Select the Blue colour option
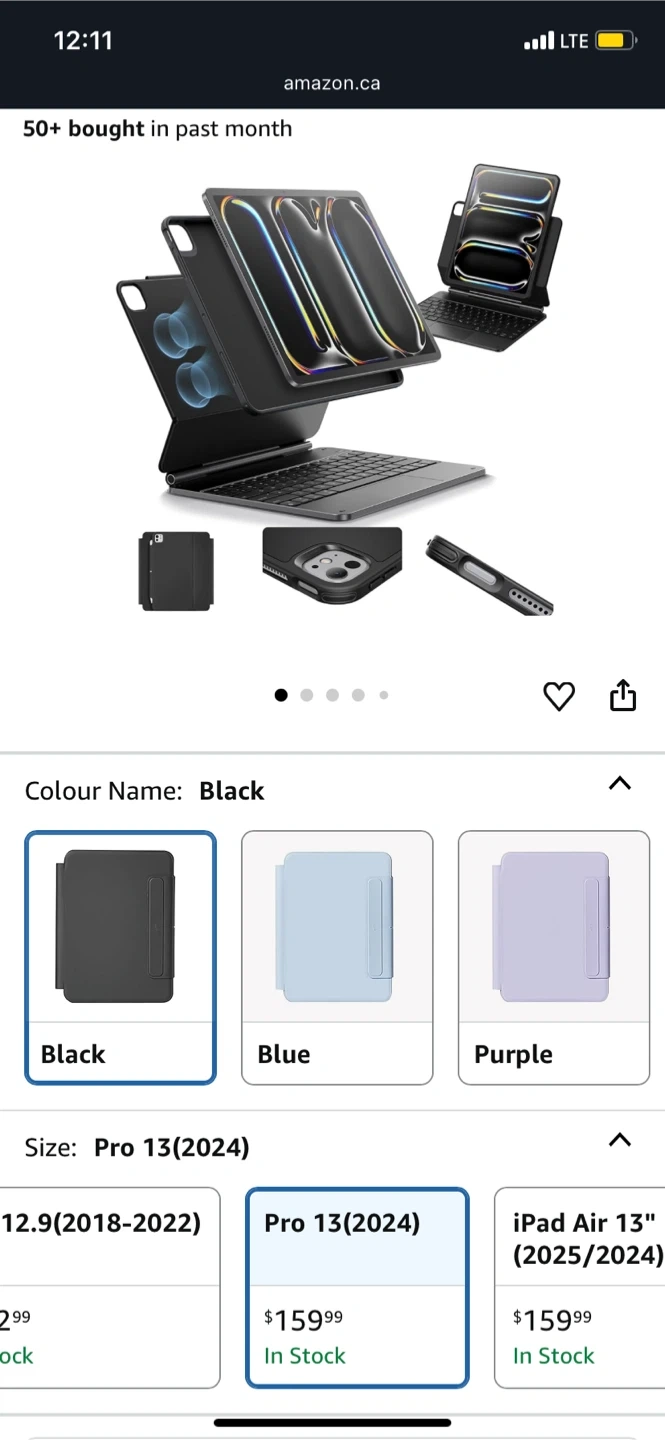Screen dimensions: 665x1440 (337, 958)
